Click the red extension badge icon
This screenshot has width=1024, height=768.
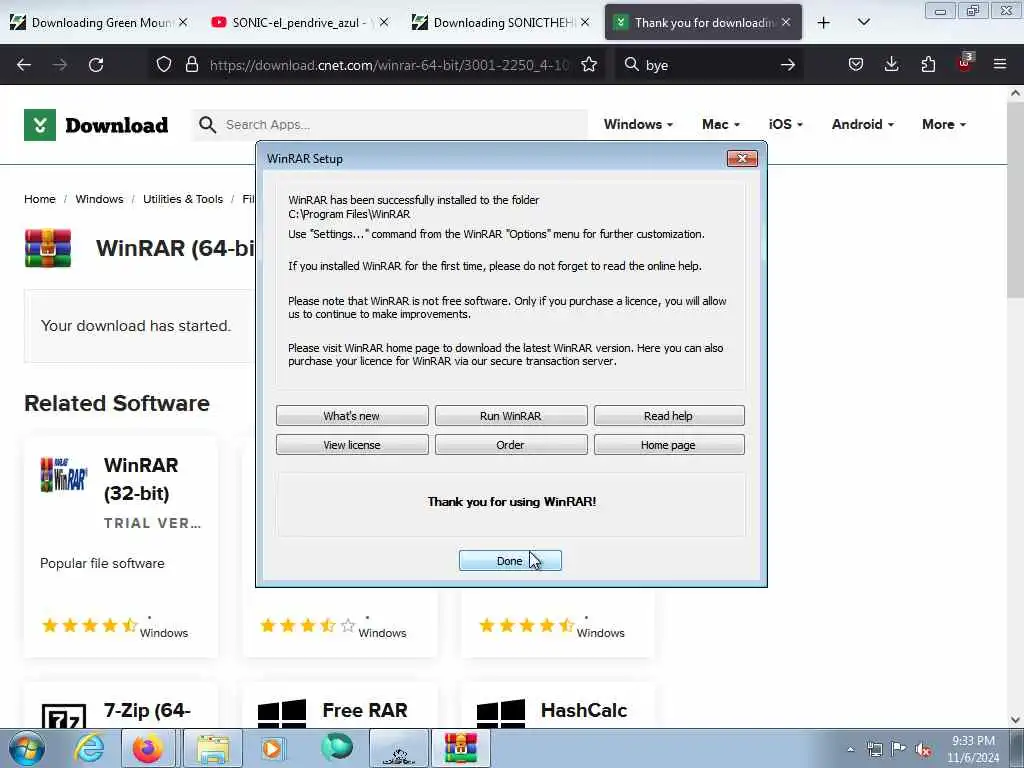(965, 63)
